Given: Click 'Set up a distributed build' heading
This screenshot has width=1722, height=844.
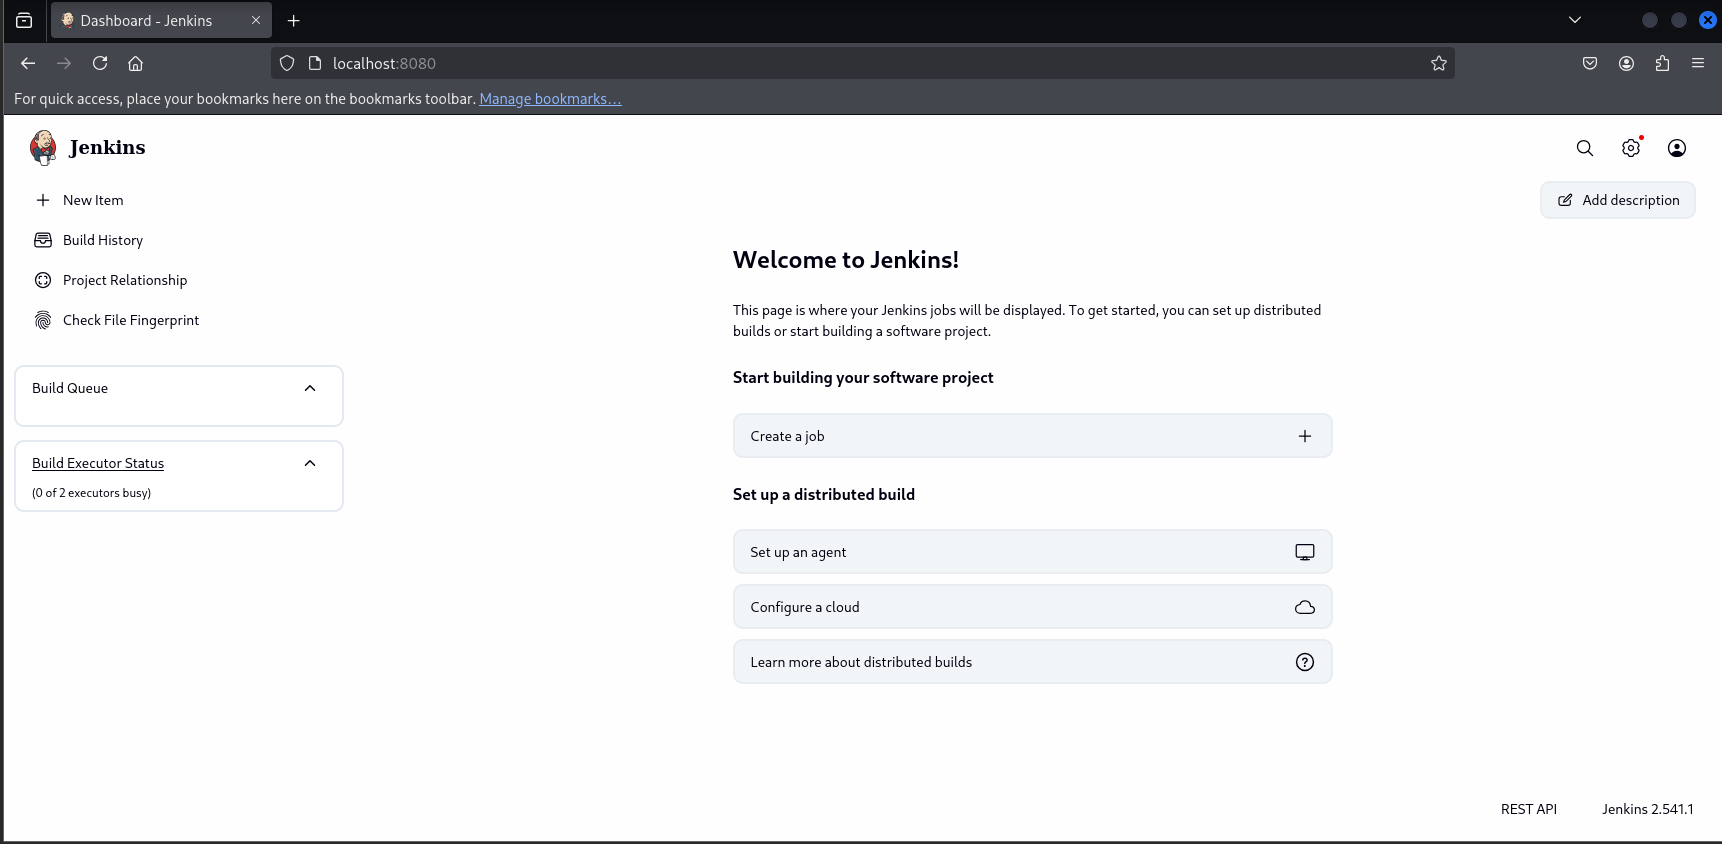Looking at the screenshot, I should [824, 495].
